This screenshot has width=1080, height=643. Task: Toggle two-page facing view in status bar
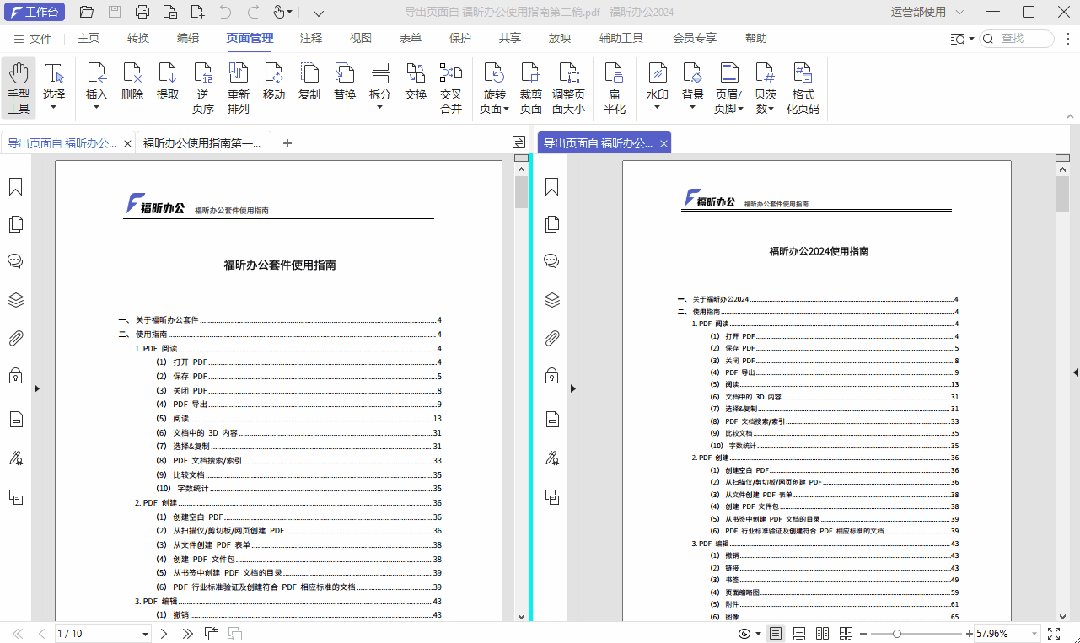pos(822,634)
